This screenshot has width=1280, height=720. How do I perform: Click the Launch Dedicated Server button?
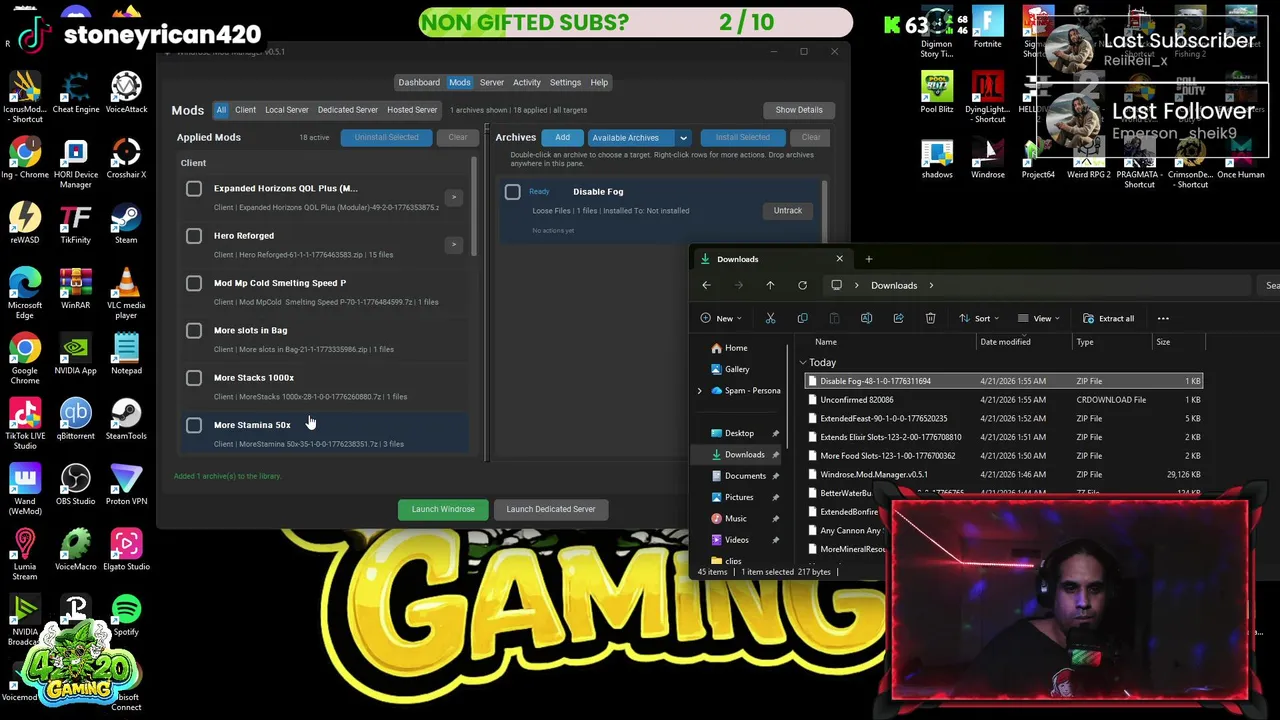(x=551, y=509)
